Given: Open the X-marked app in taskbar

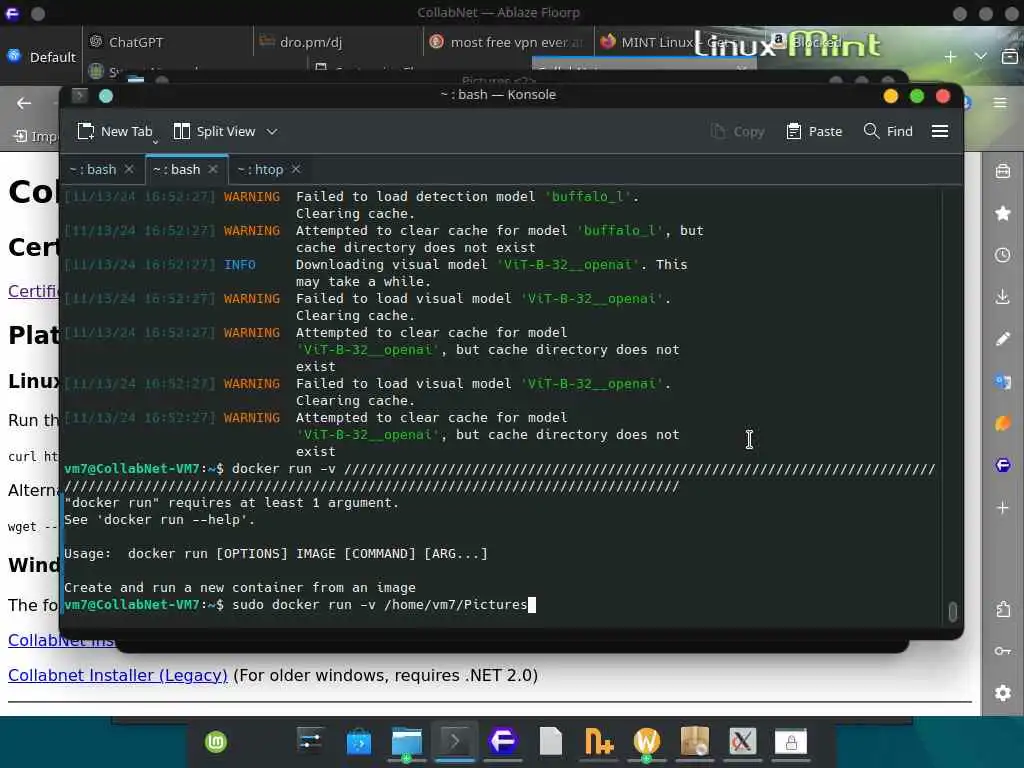Looking at the screenshot, I should [743, 742].
